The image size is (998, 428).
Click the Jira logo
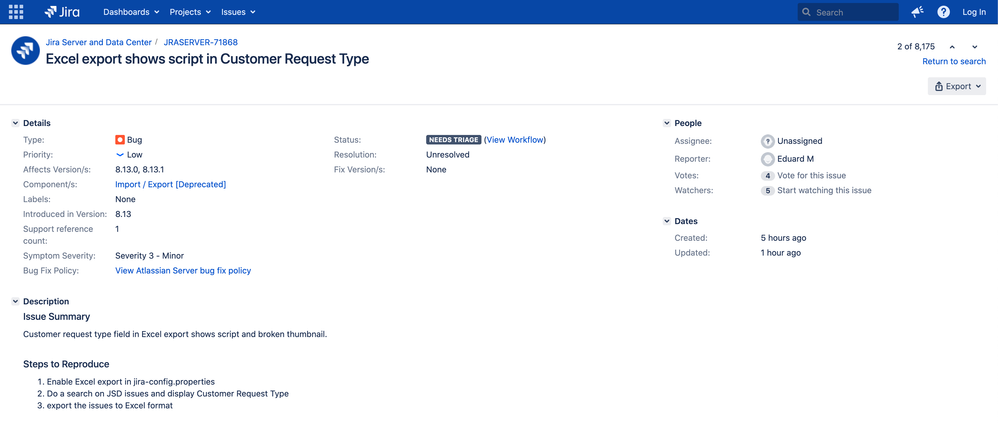[62, 11]
